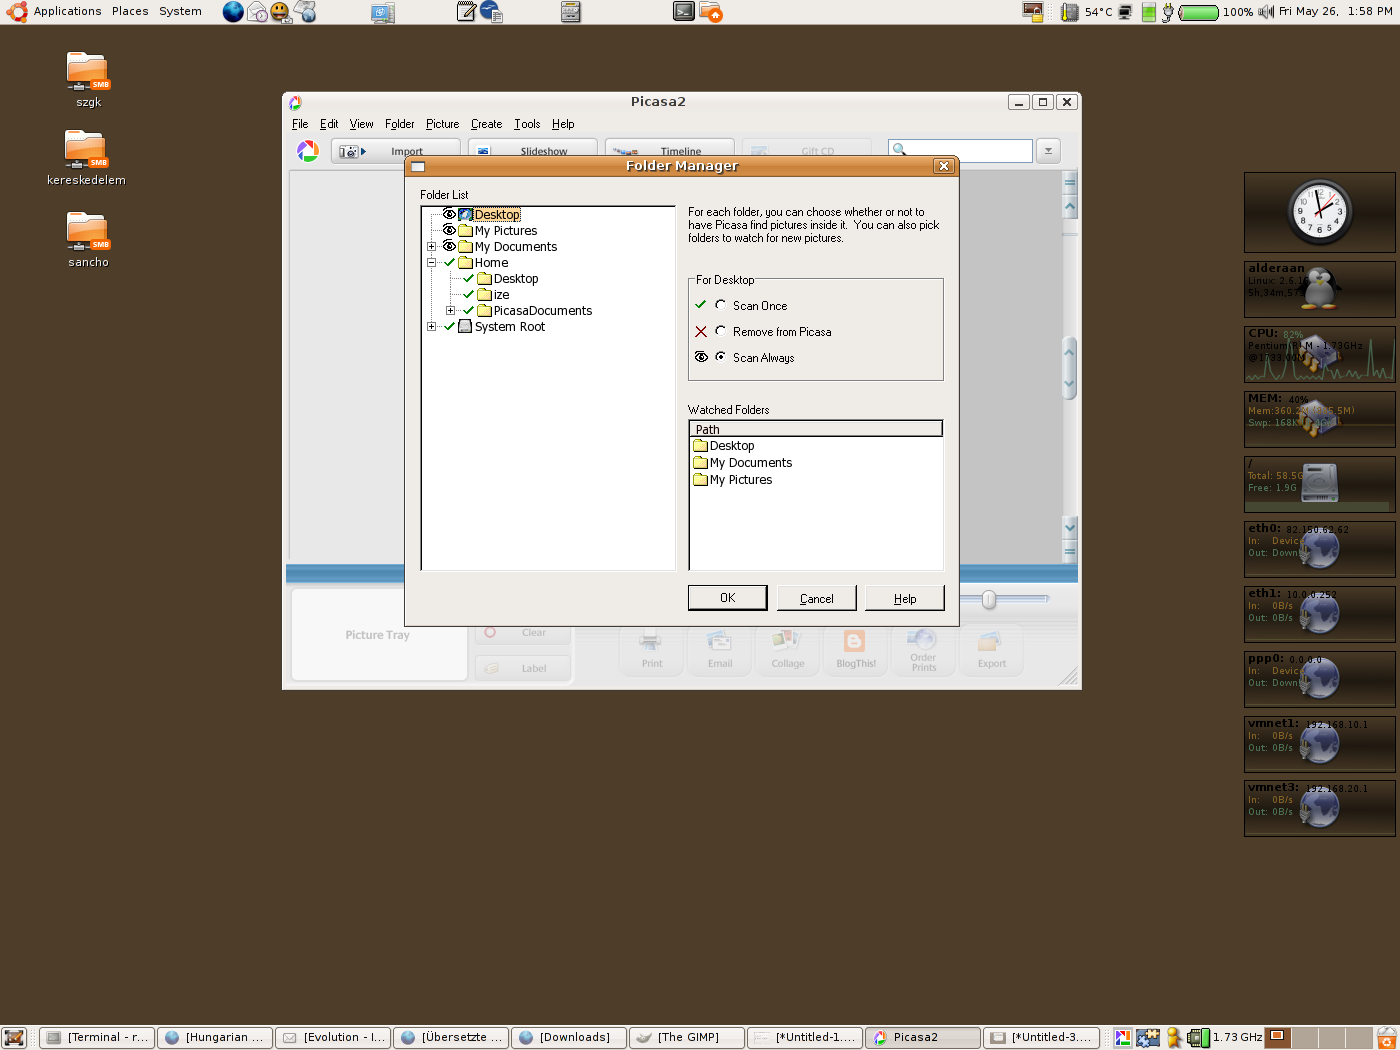1400x1050 pixels.
Task: Click the BlogThis! icon in Picasa
Action: (x=856, y=649)
